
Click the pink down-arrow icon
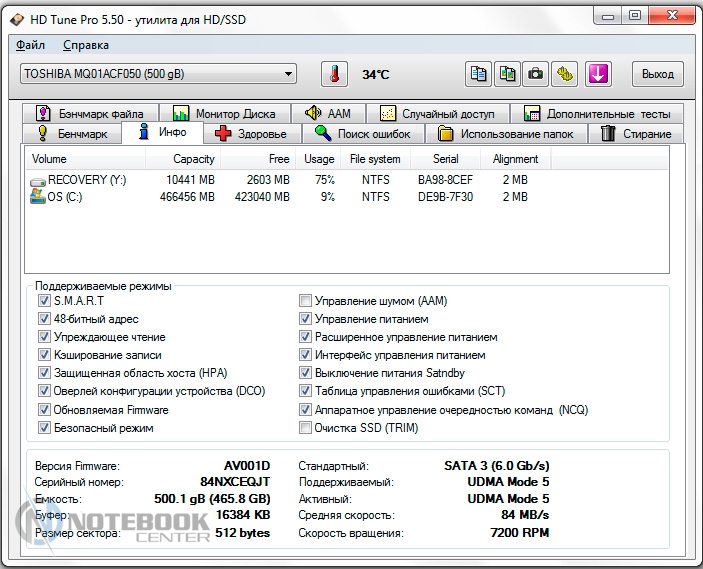pyautogui.click(x=598, y=74)
